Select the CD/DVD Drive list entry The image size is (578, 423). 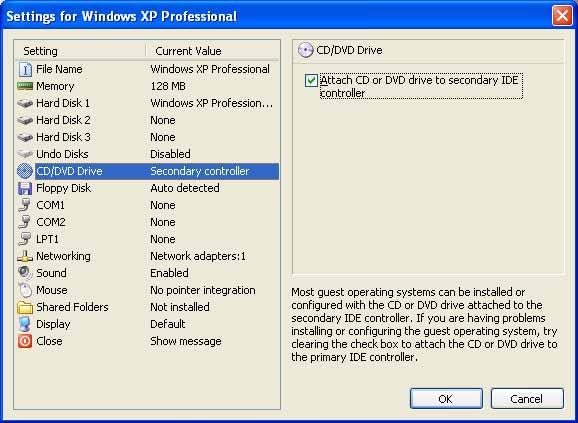(x=147, y=171)
